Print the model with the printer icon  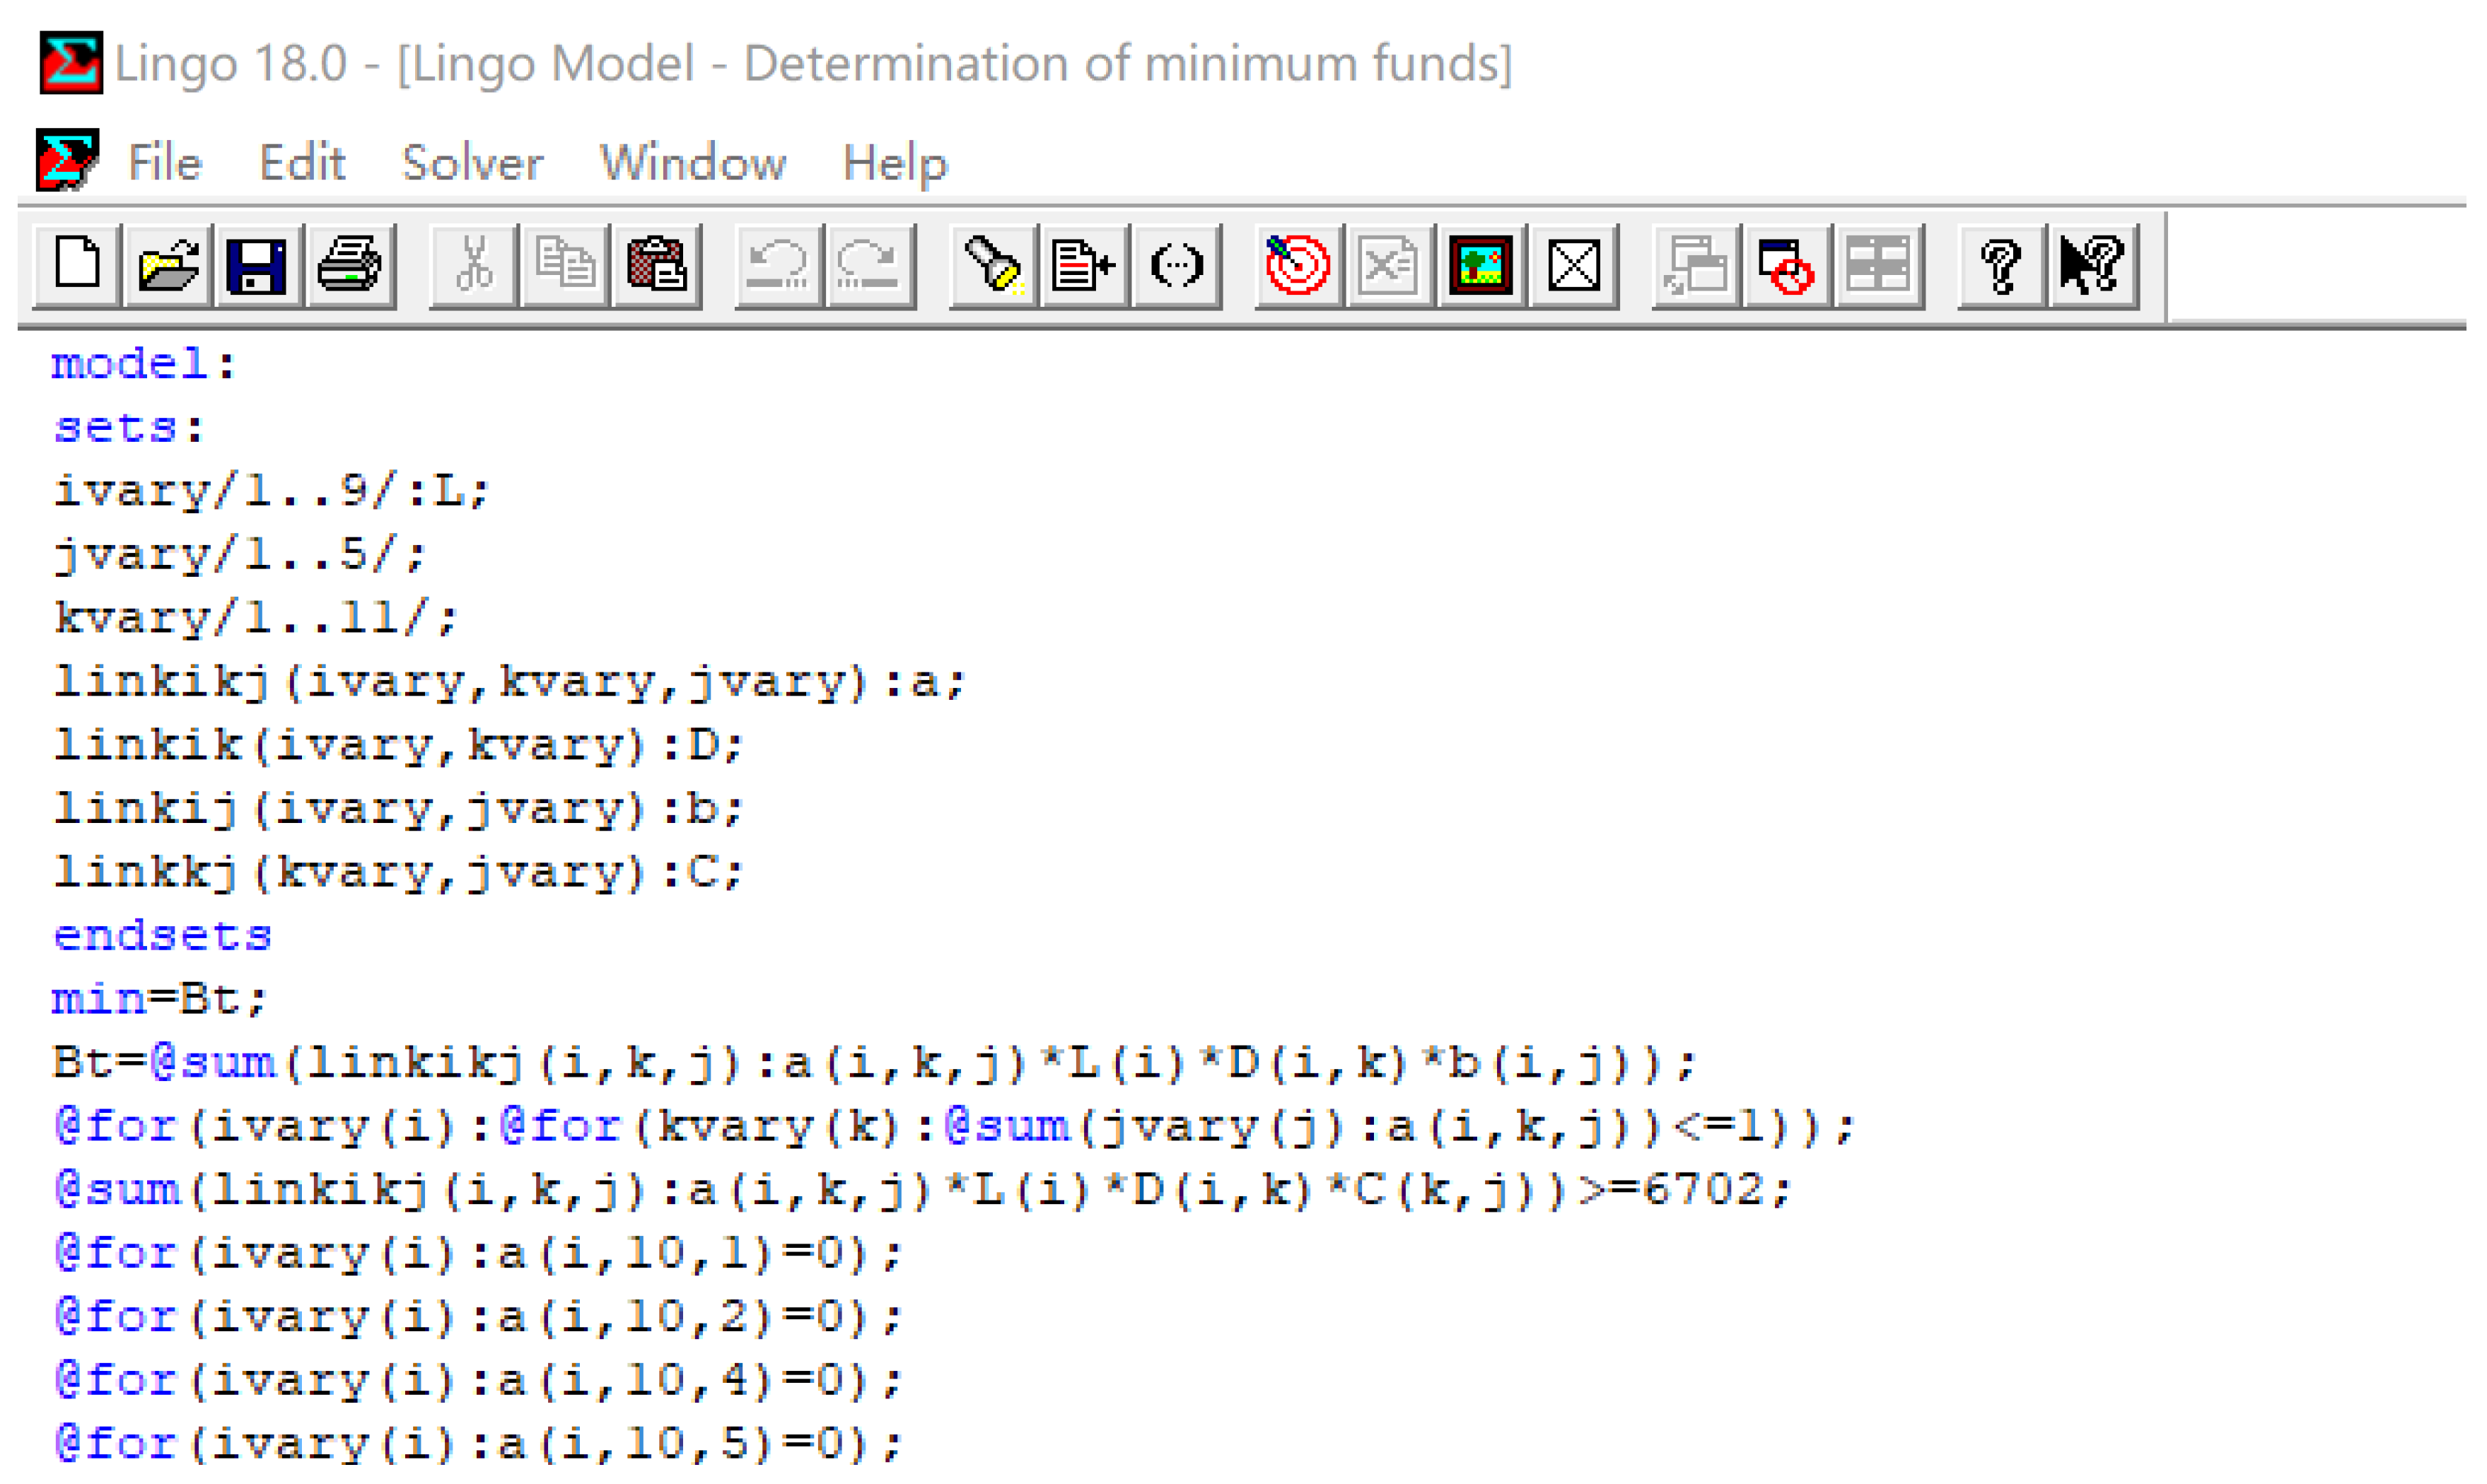tap(349, 266)
